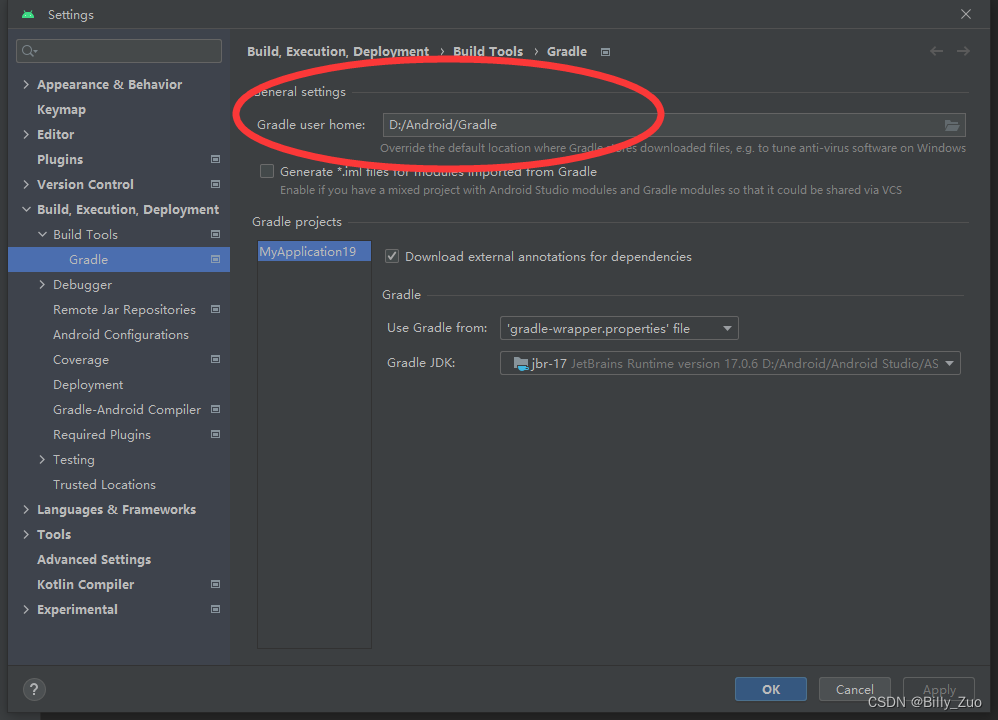Click the project-level marker icon beside the Gradle breadcrumb
This screenshot has width=998, height=720.
click(x=605, y=52)
